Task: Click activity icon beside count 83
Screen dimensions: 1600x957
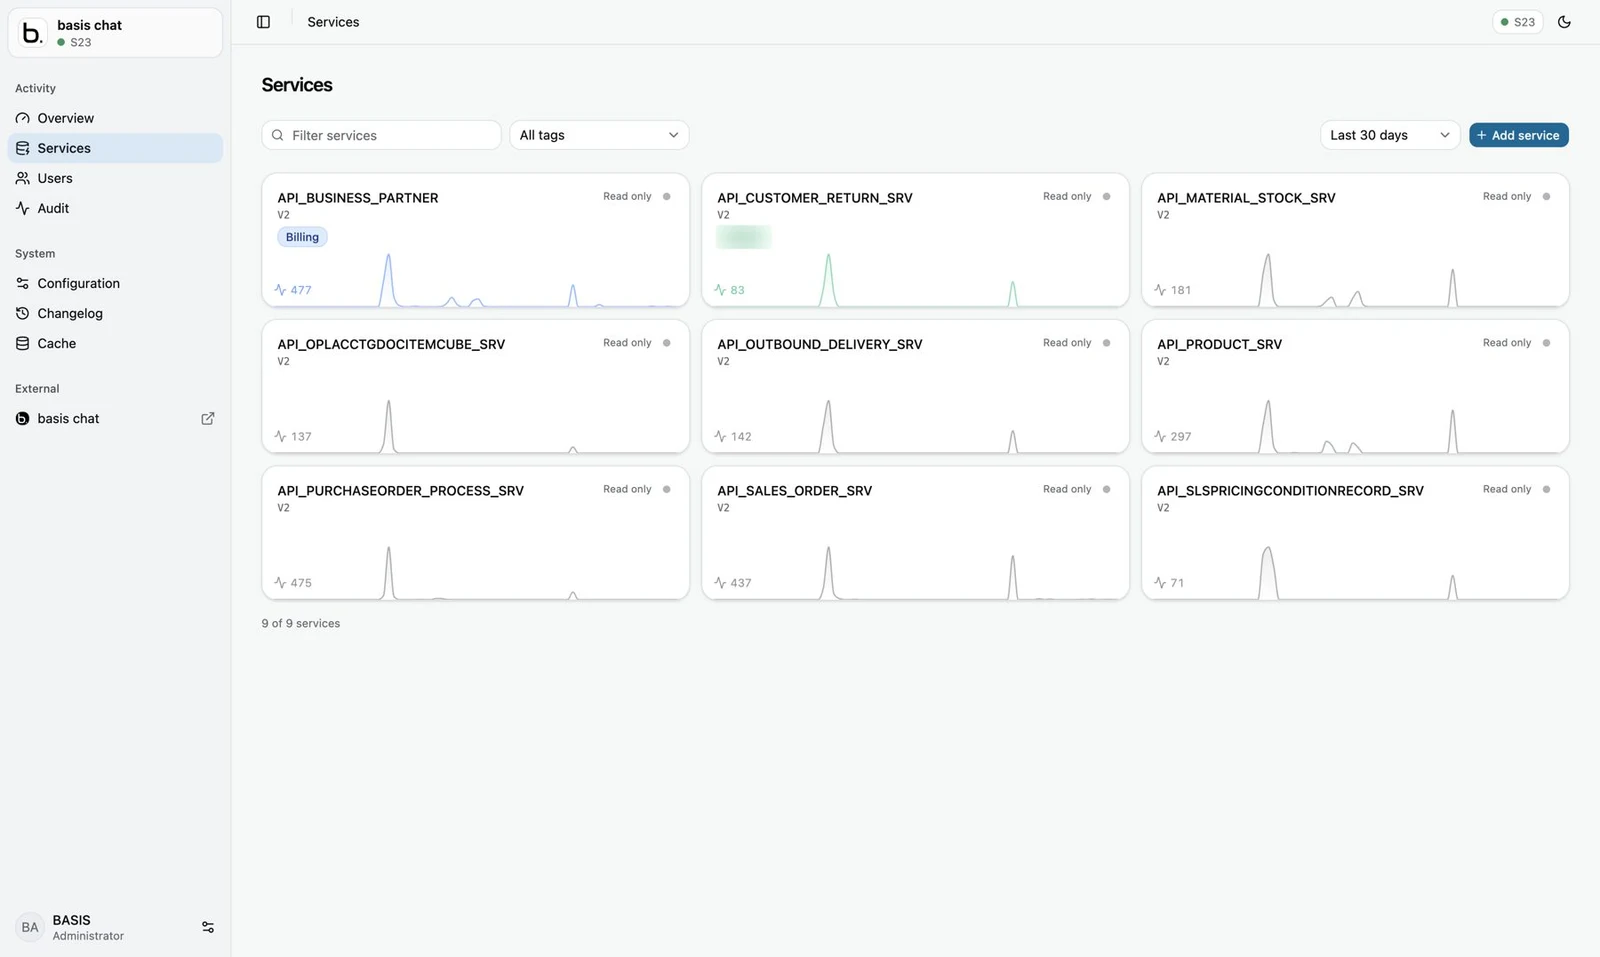Action: click(720, 290)
